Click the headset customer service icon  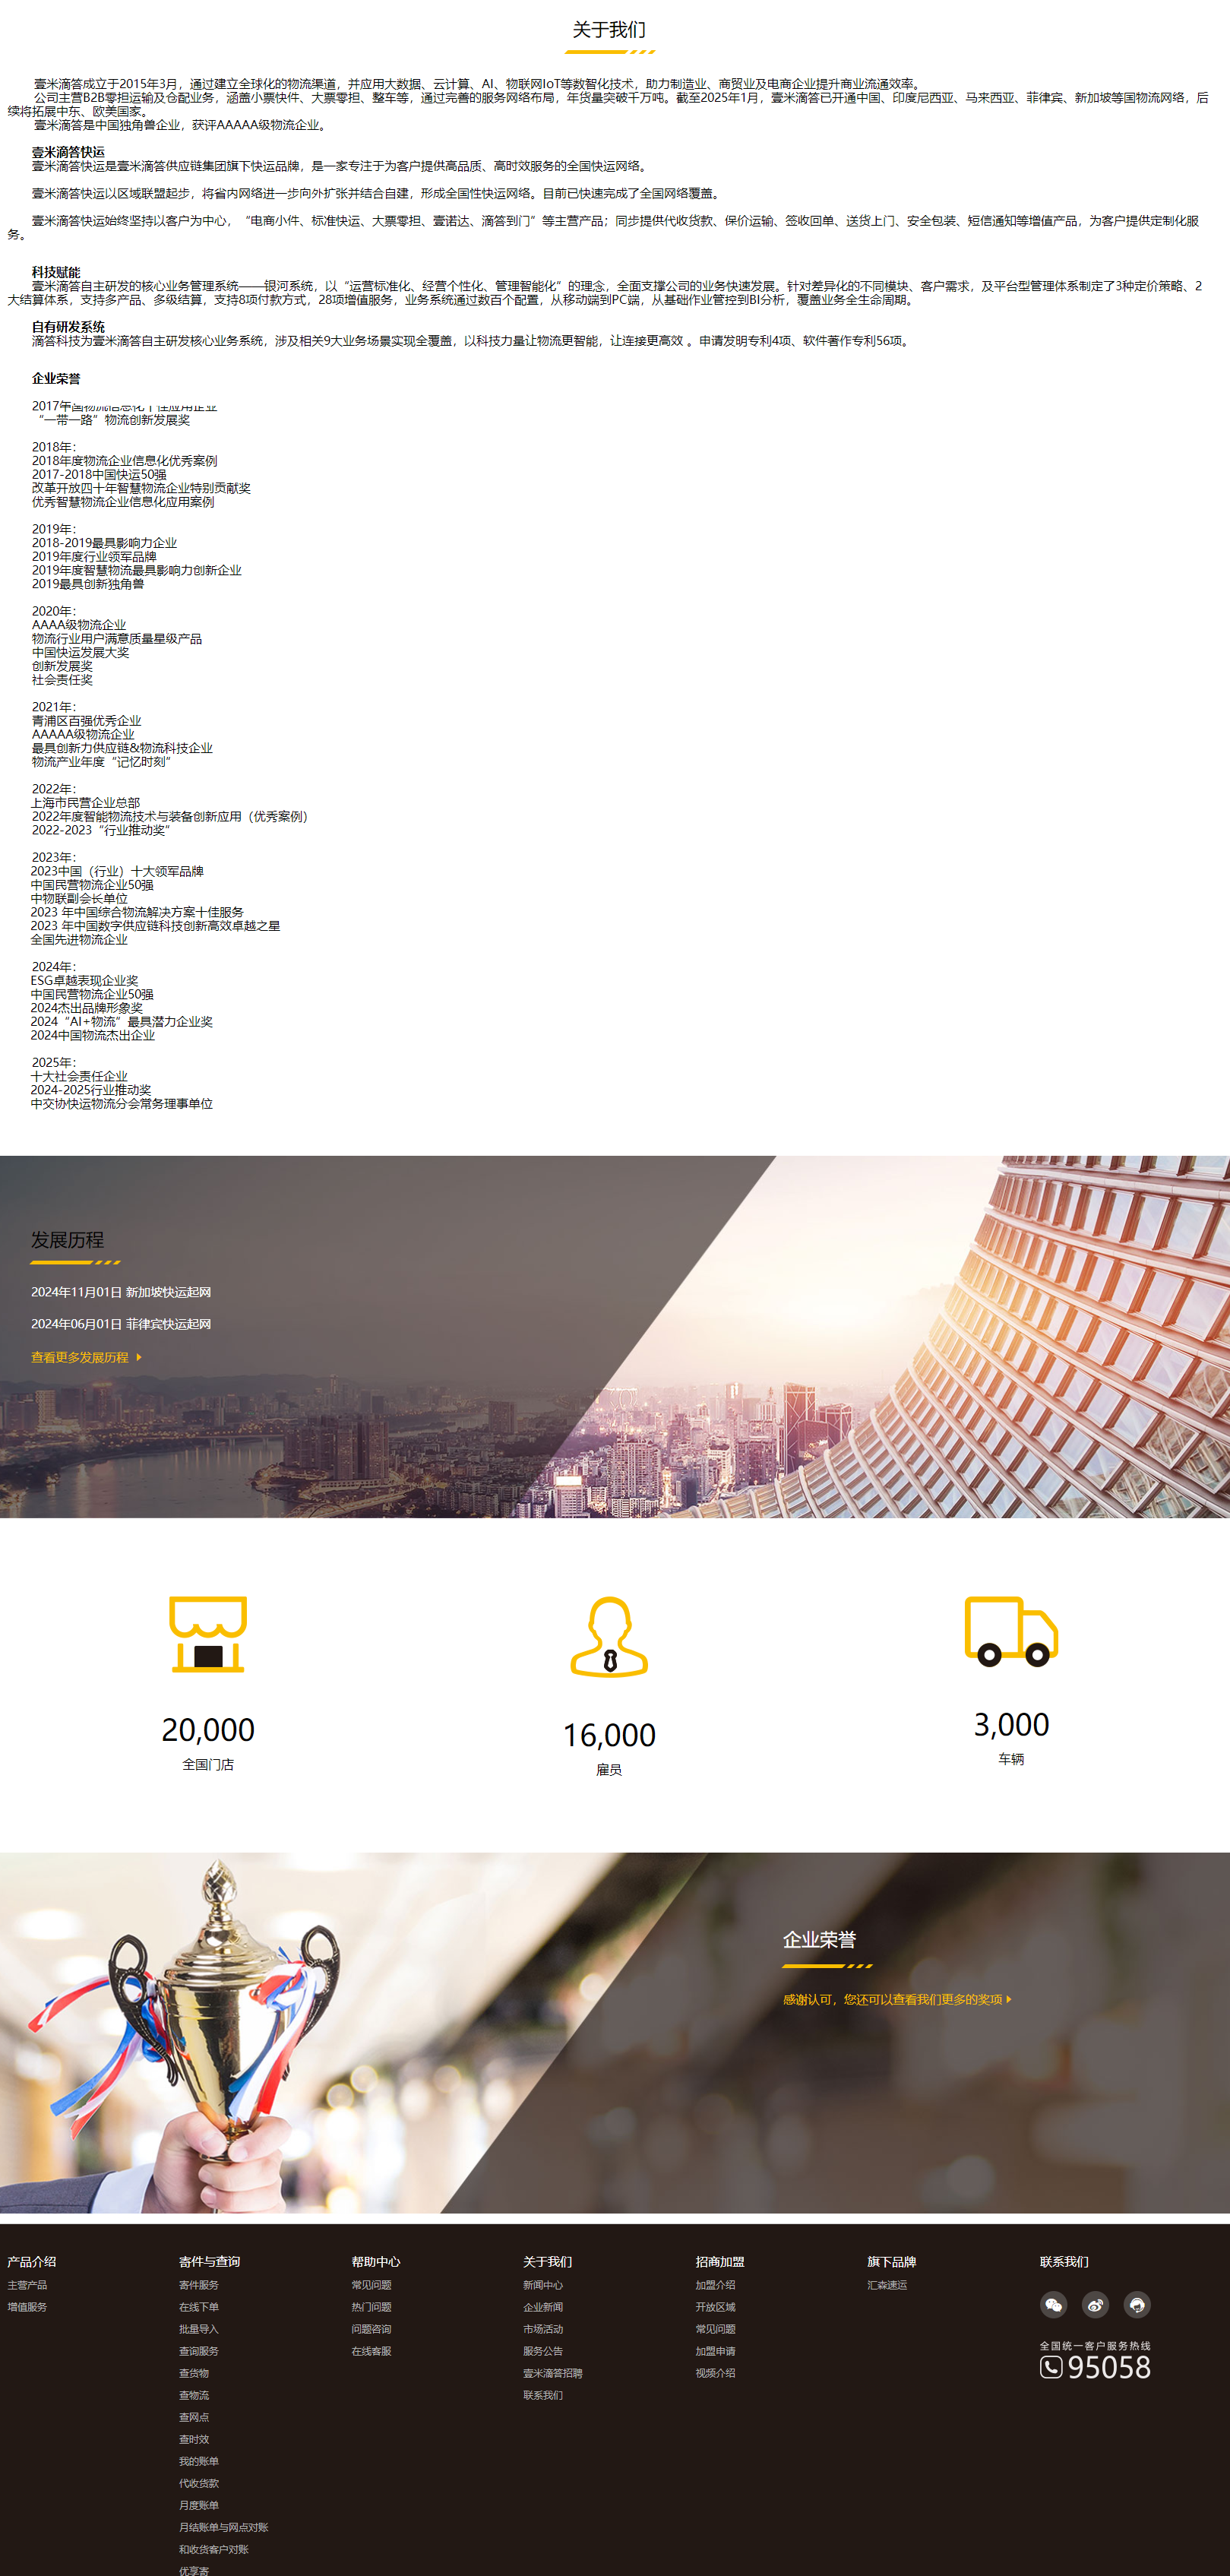coord(1137,2304)
